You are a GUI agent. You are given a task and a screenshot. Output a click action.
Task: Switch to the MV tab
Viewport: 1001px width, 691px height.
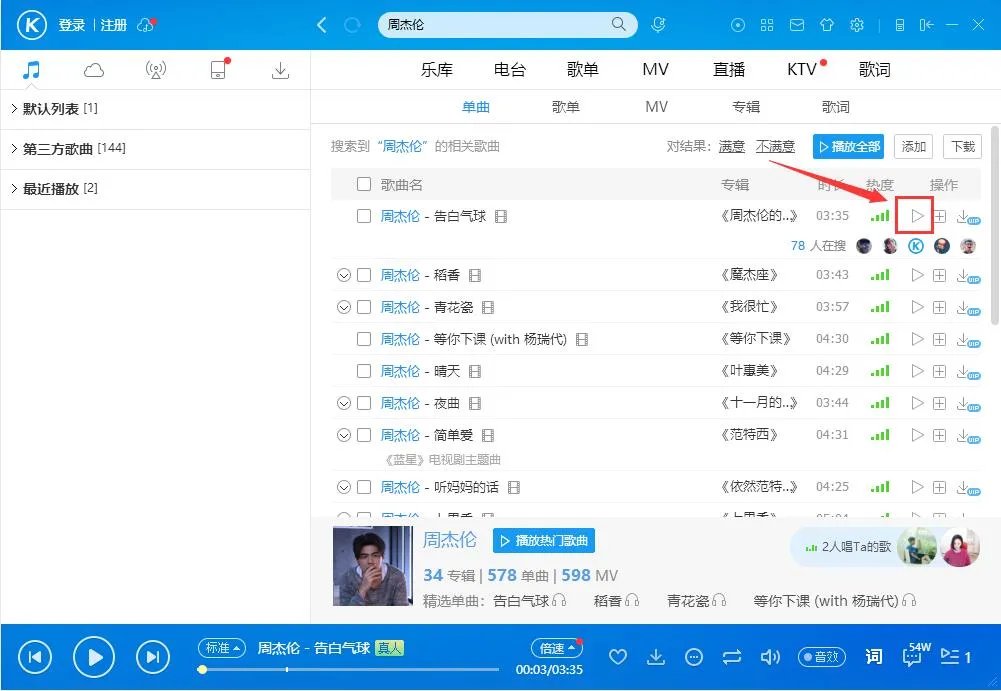(x=655, y=69)
